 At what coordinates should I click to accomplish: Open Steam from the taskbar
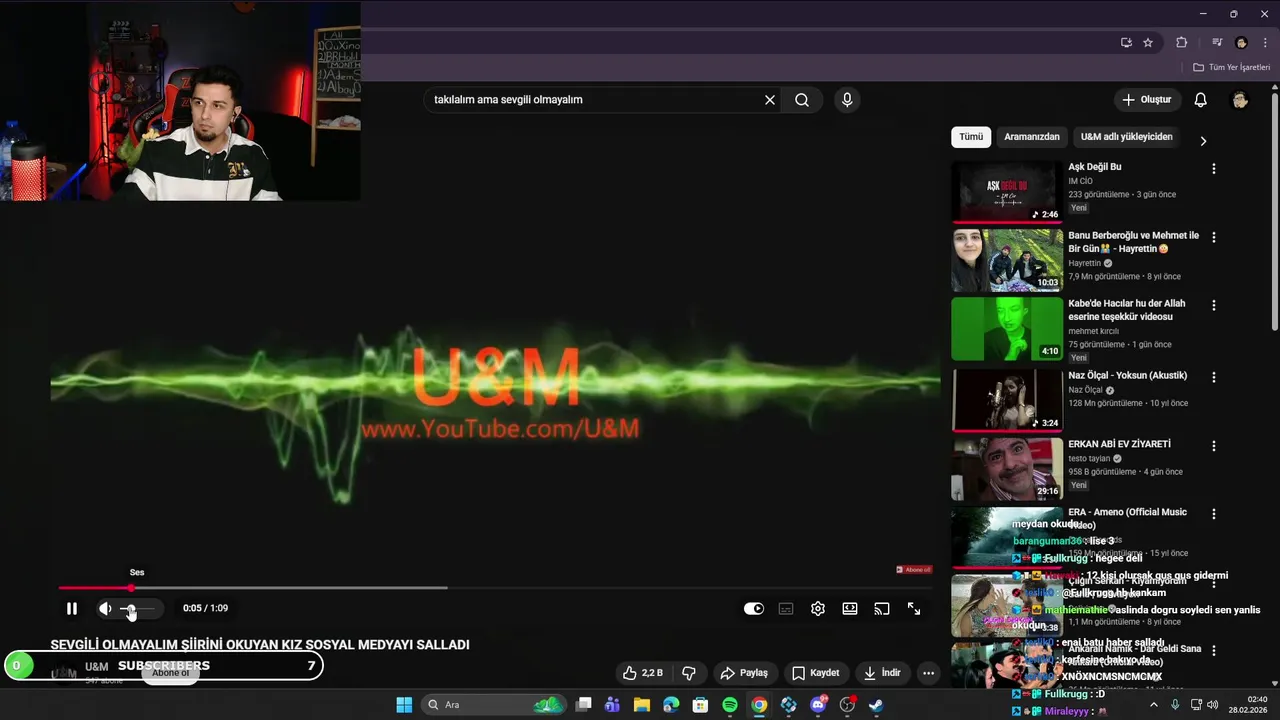(x=876, y=705)
